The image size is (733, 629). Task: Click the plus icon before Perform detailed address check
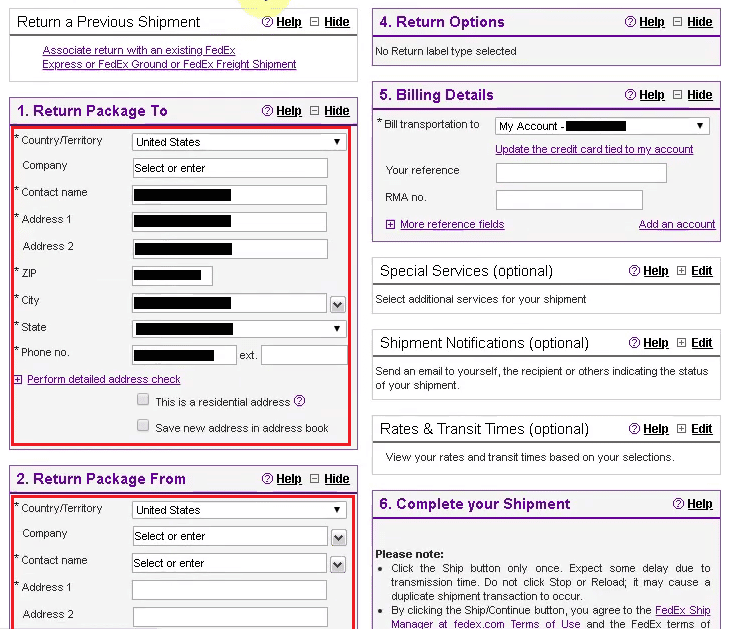(x=18, y=379)
